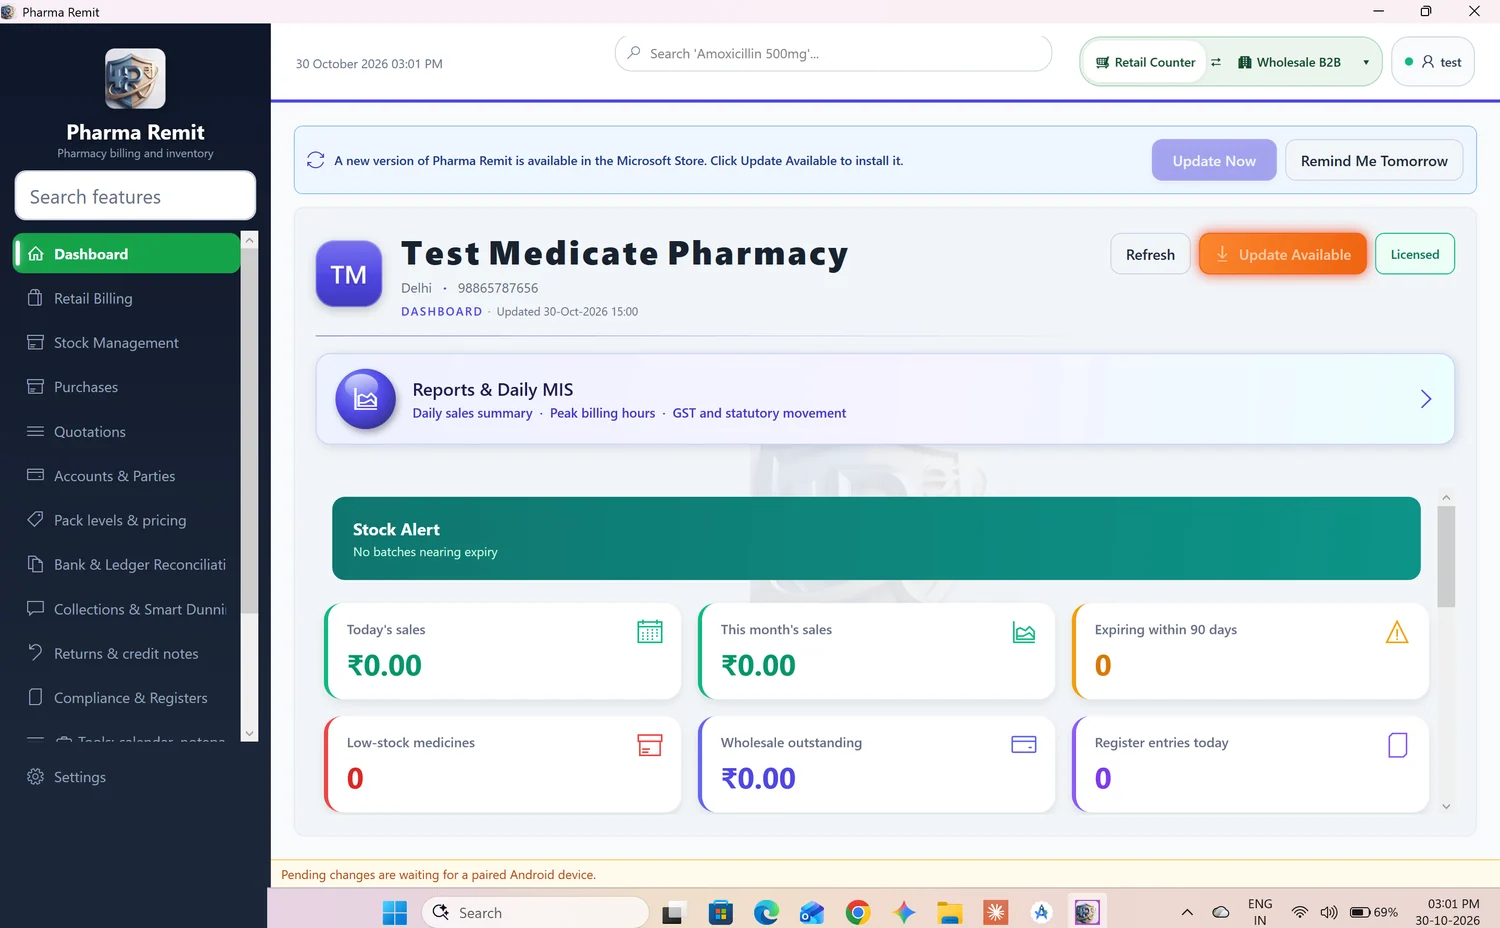
Task: Click the chart icon on This month's sales card
Action: [x=1024, y=632]
